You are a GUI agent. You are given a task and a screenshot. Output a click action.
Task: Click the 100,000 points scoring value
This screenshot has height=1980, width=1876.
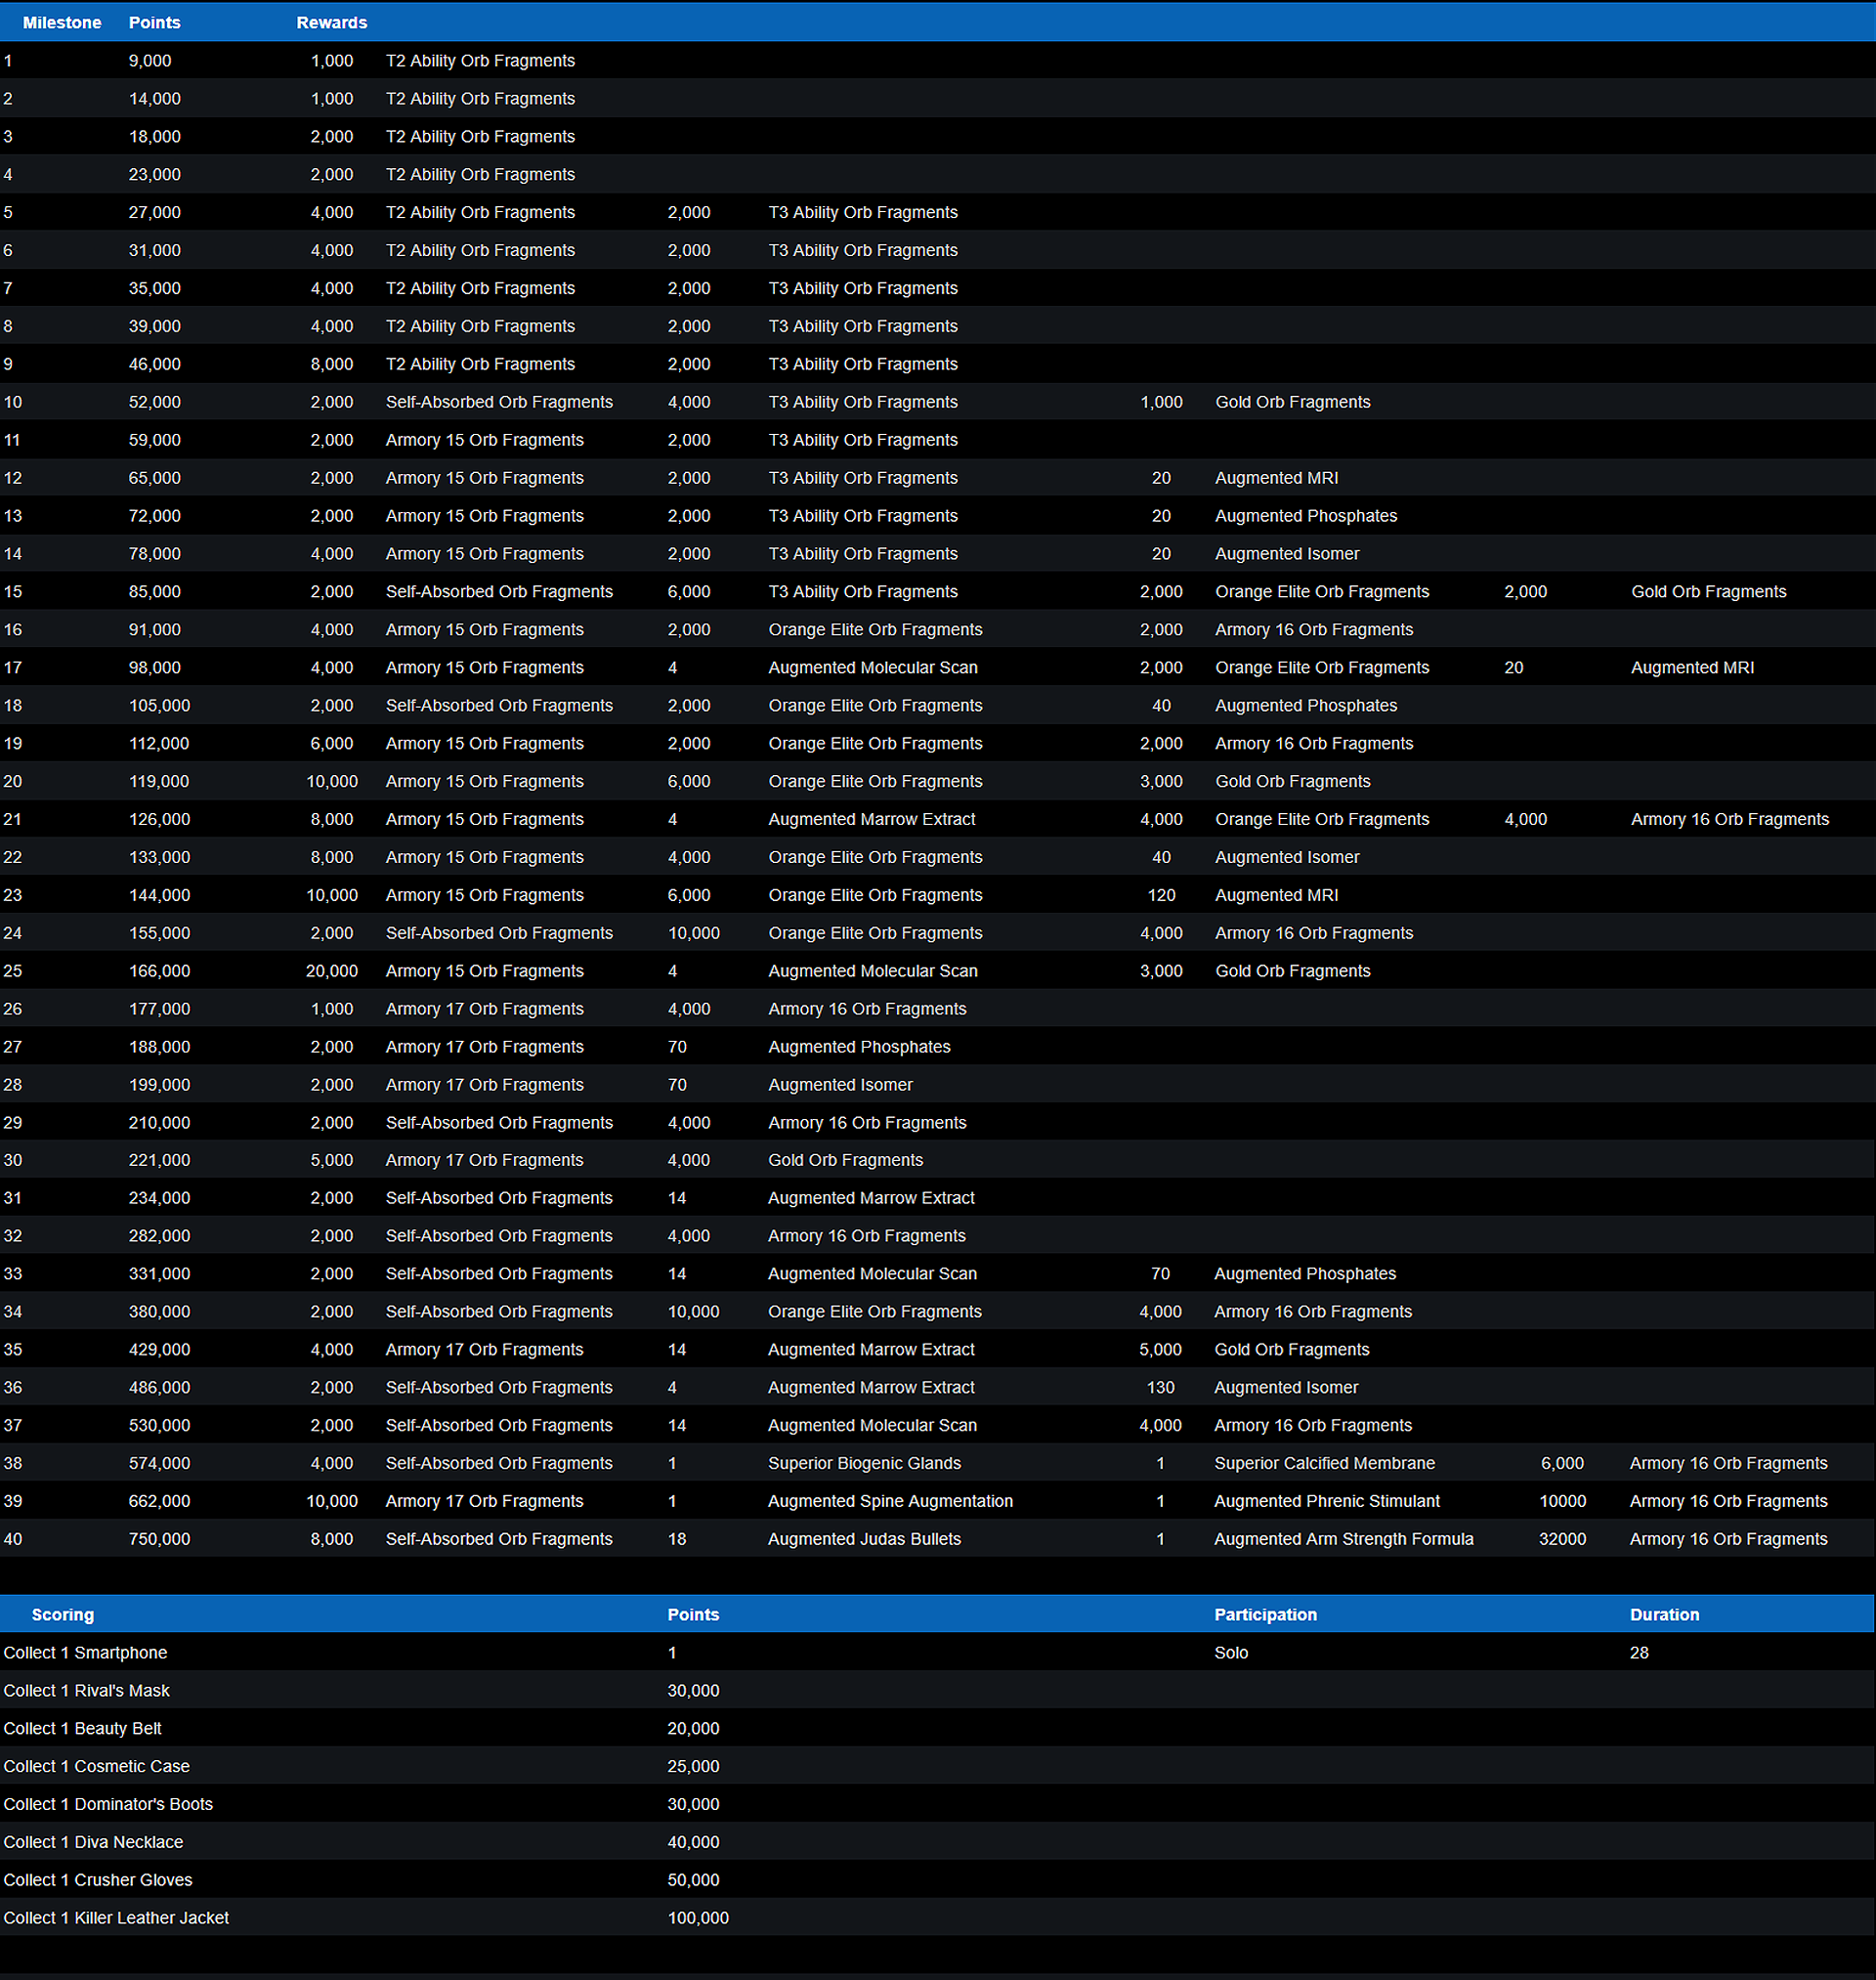(697, 1917)
